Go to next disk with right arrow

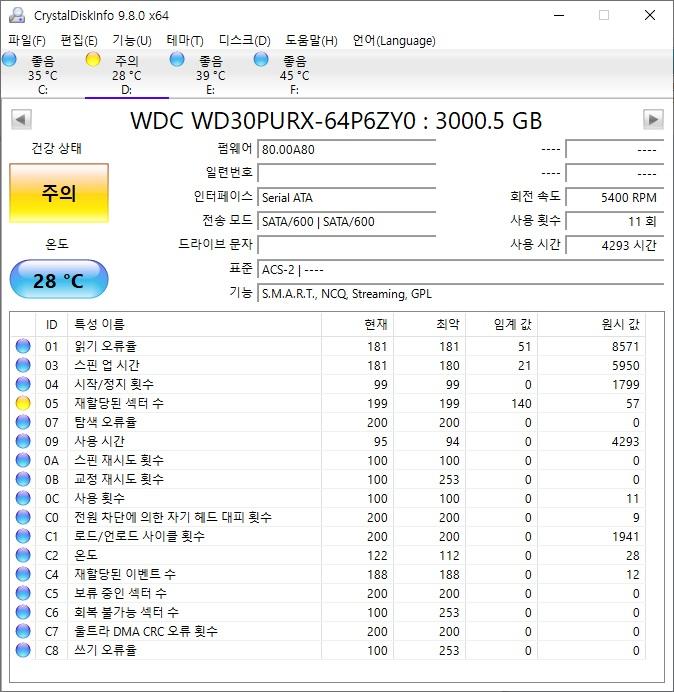tap(653, 120)
